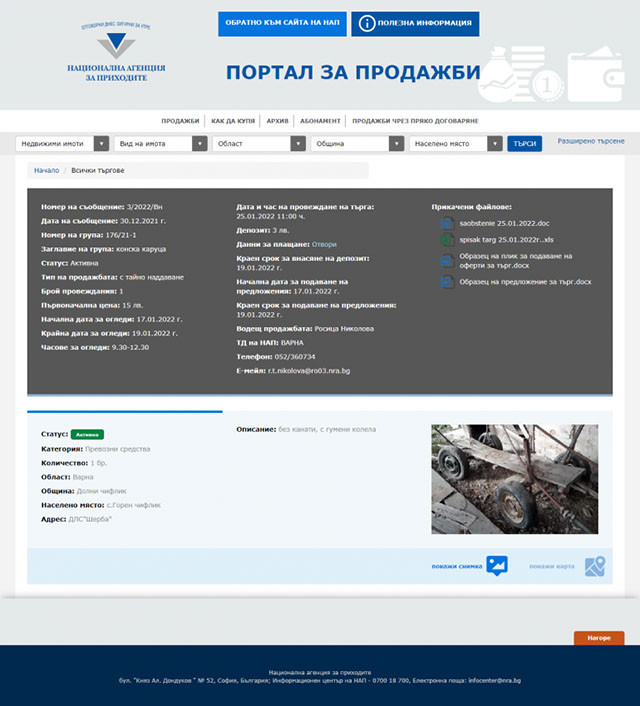Open the 'Продажби' menu item
Viewport: 640px width, 706px height.
(180, 121)
